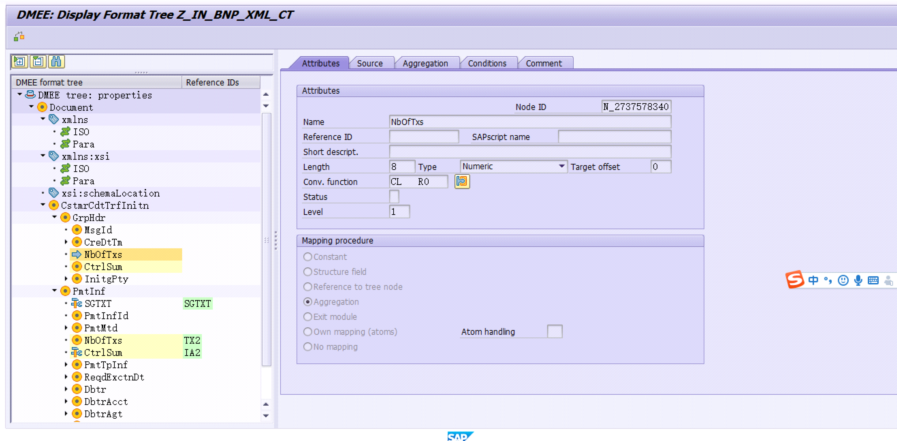Click the Name field containing NbOfTxs
Screen dimensions: 899x443
pos(530,122)
